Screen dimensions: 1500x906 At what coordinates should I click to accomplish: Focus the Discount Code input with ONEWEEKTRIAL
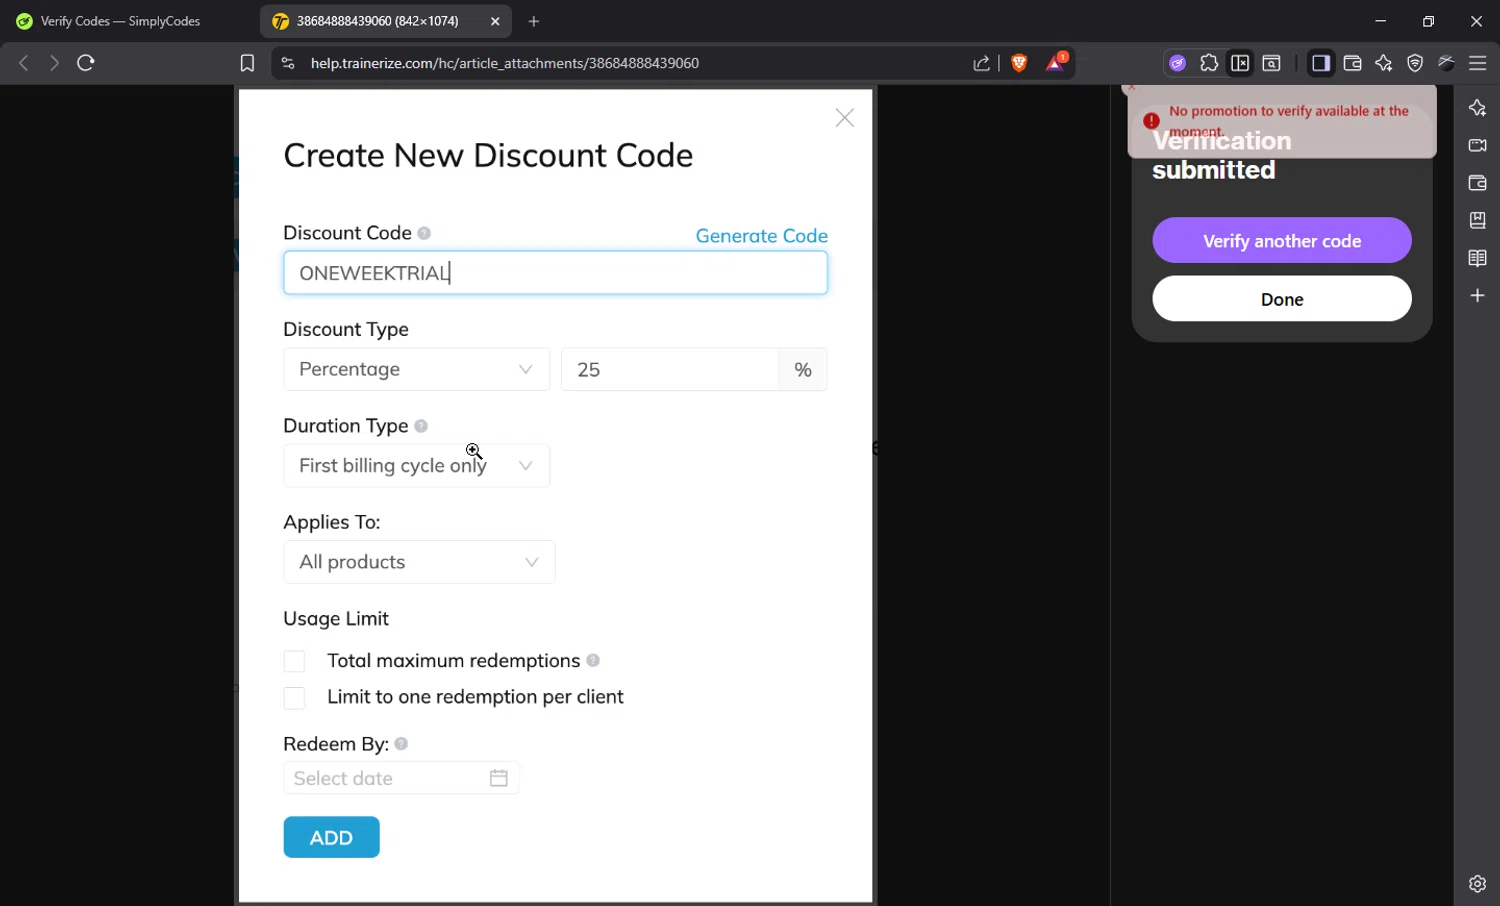pyautogui.click(x=555, y=273)
